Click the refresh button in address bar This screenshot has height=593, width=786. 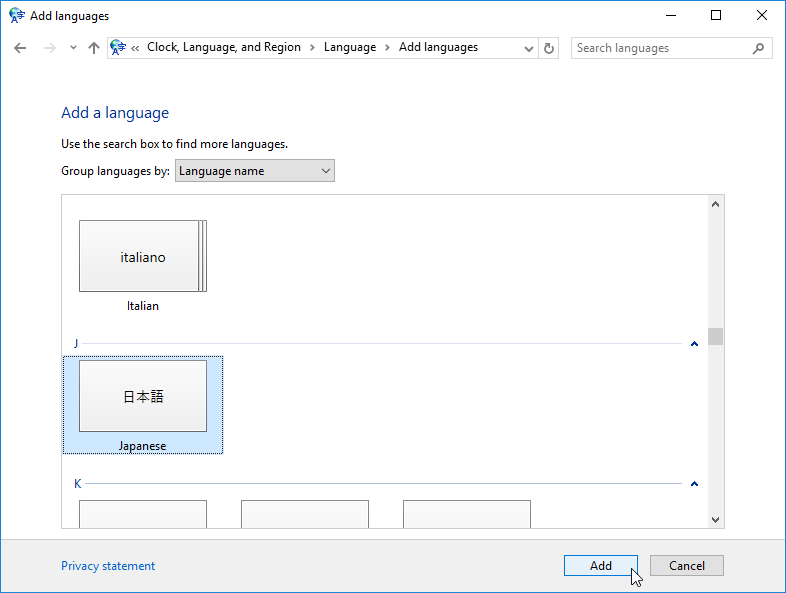click(549, 48)
